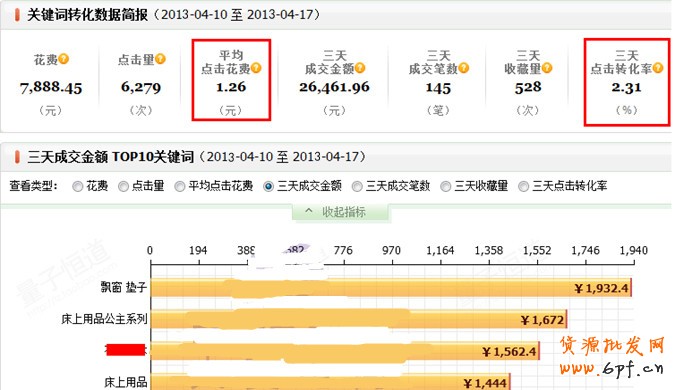Click the 床上用品公主系列 bar showing ¥1,672
Viewport: 674px width, 390px height.
[x=359, y=319]
